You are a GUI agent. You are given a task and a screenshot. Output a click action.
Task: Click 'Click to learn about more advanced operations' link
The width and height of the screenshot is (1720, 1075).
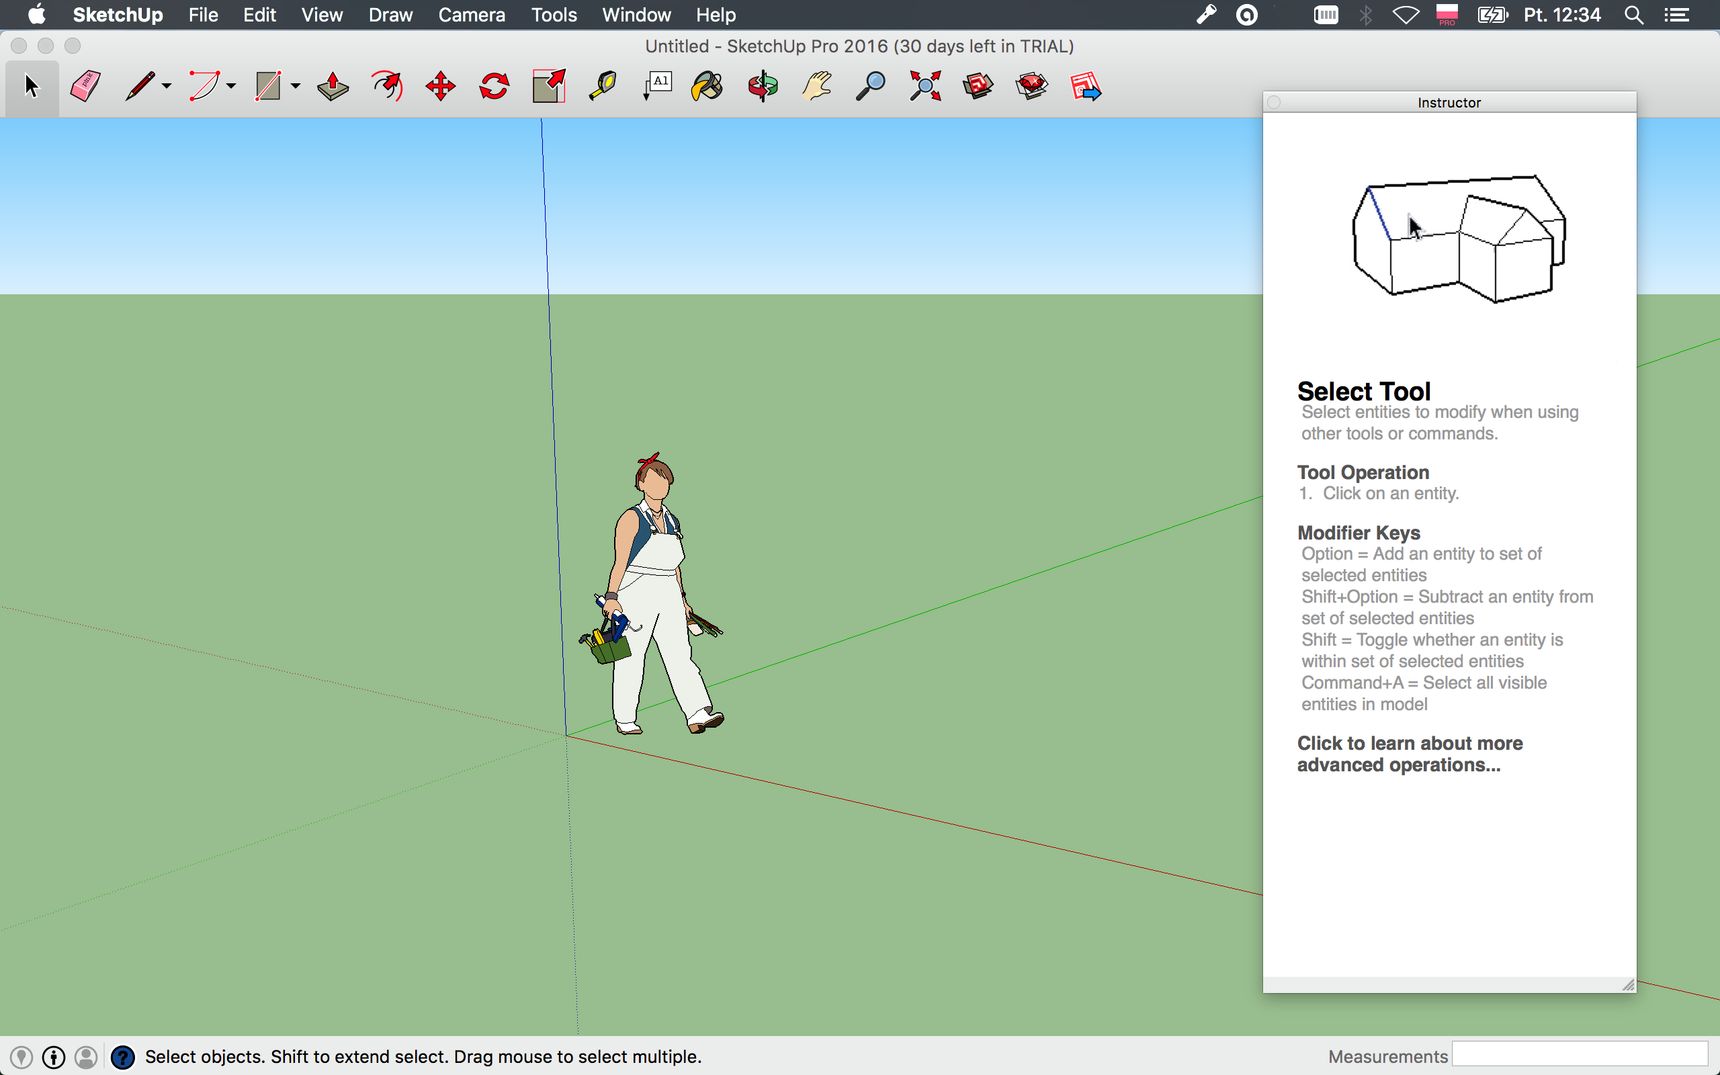point(1410,754)
